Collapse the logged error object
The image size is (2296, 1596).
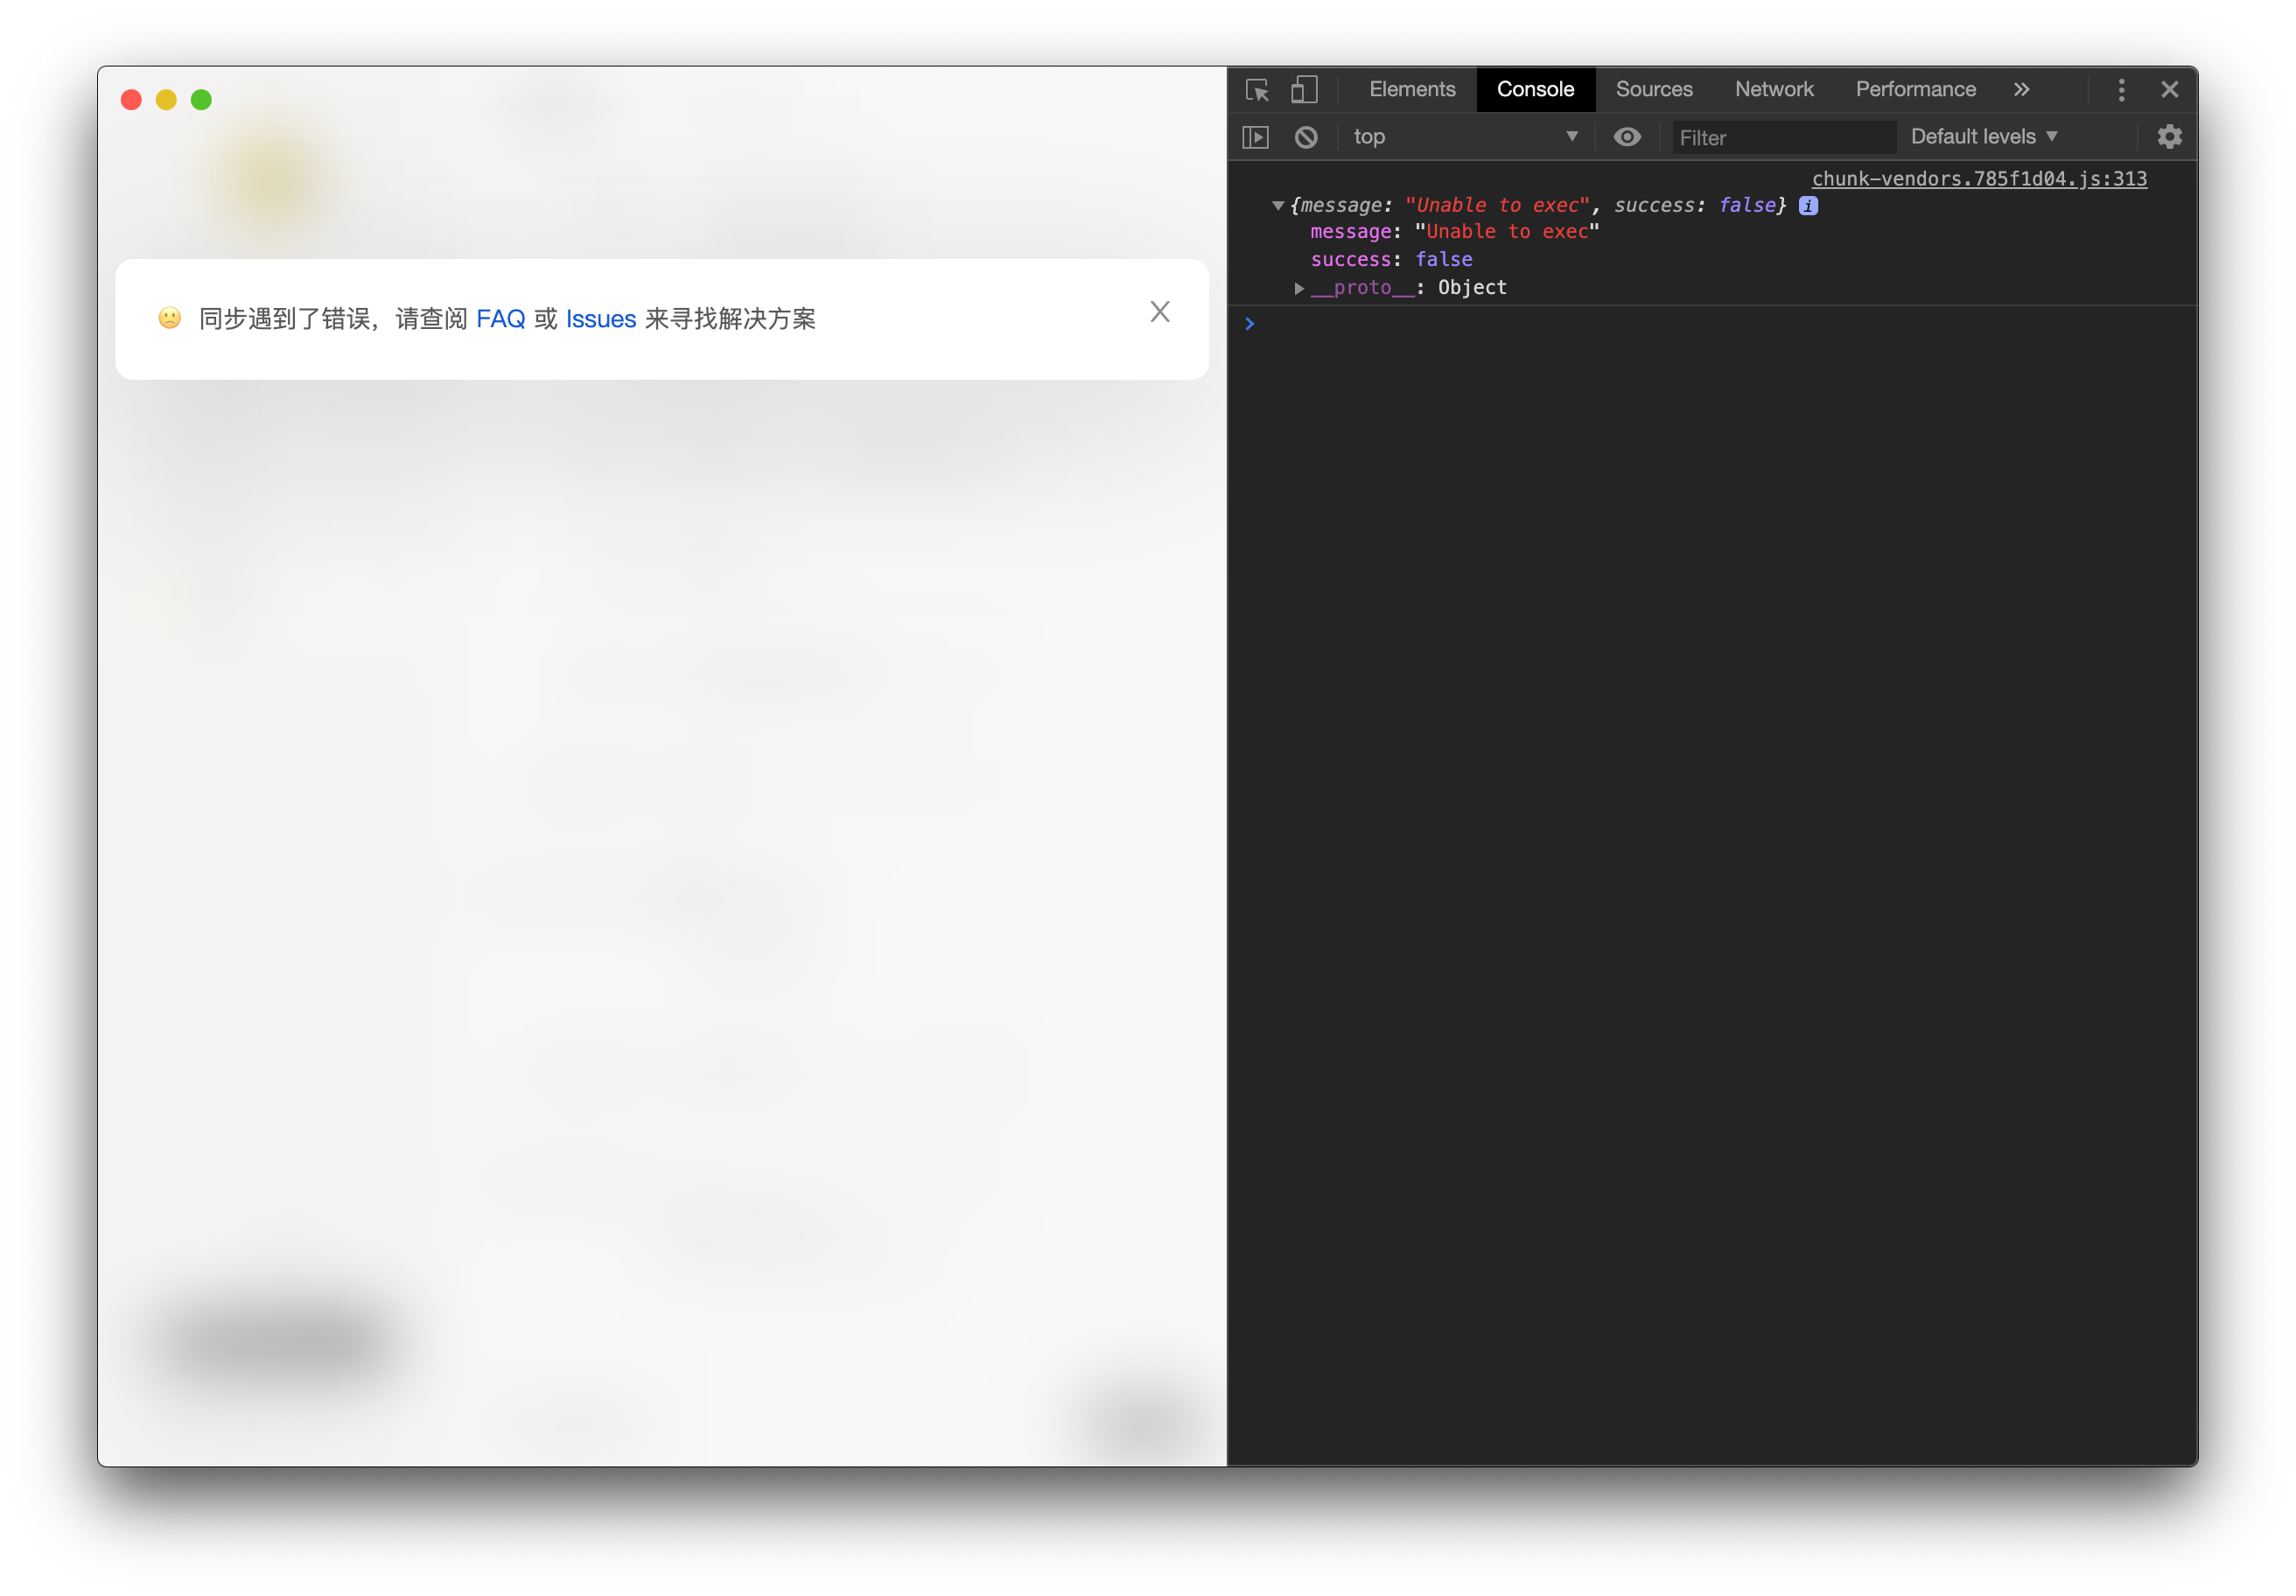(1277, 206)
